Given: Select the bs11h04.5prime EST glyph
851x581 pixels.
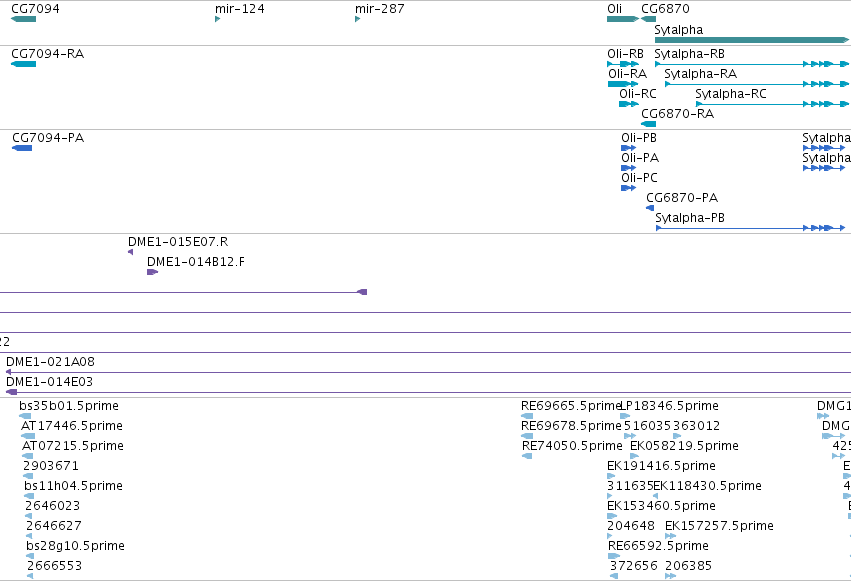Looking at the screenshot, I should (29, 496).
